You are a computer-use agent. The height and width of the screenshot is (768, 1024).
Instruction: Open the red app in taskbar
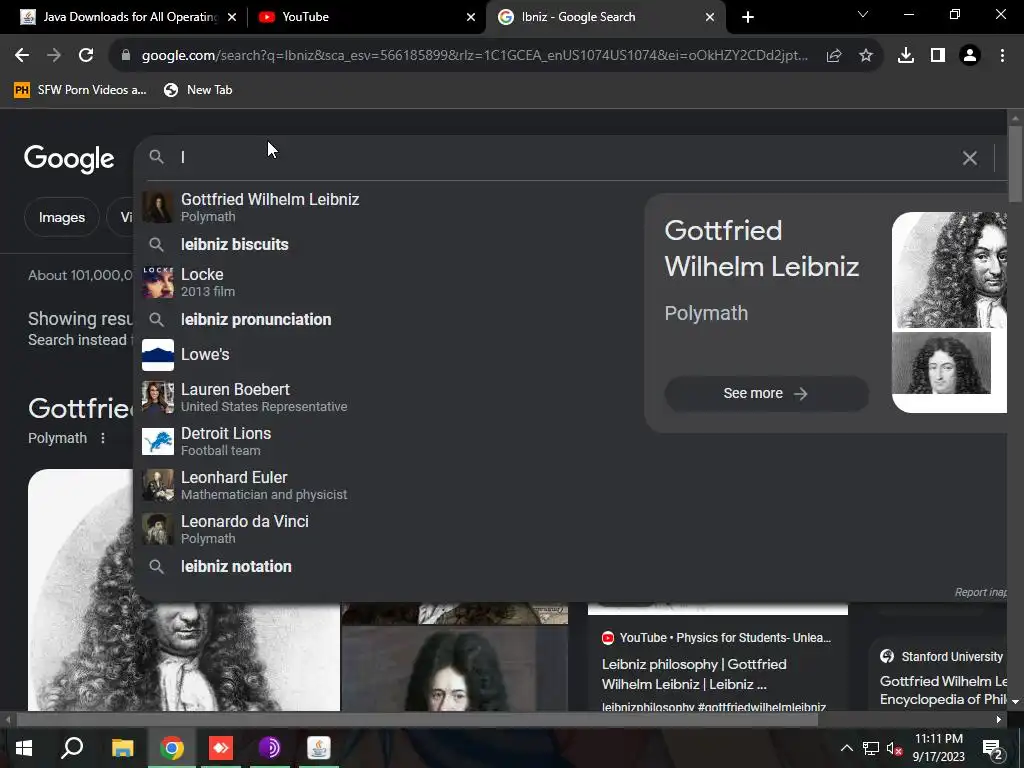point(221,748)
